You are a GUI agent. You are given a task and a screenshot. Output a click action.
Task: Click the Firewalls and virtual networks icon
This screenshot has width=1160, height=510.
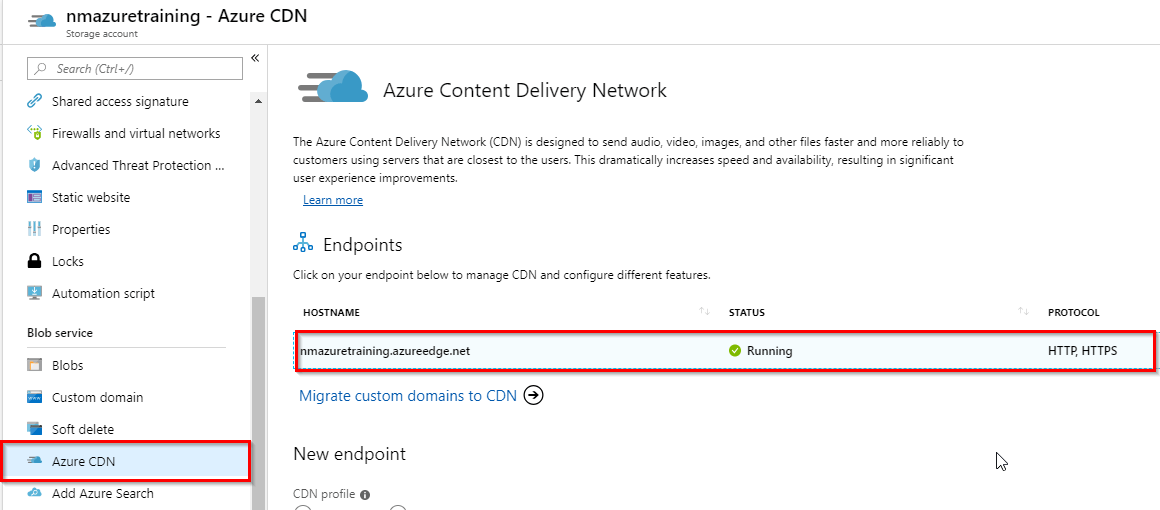(x=35, y=134)
